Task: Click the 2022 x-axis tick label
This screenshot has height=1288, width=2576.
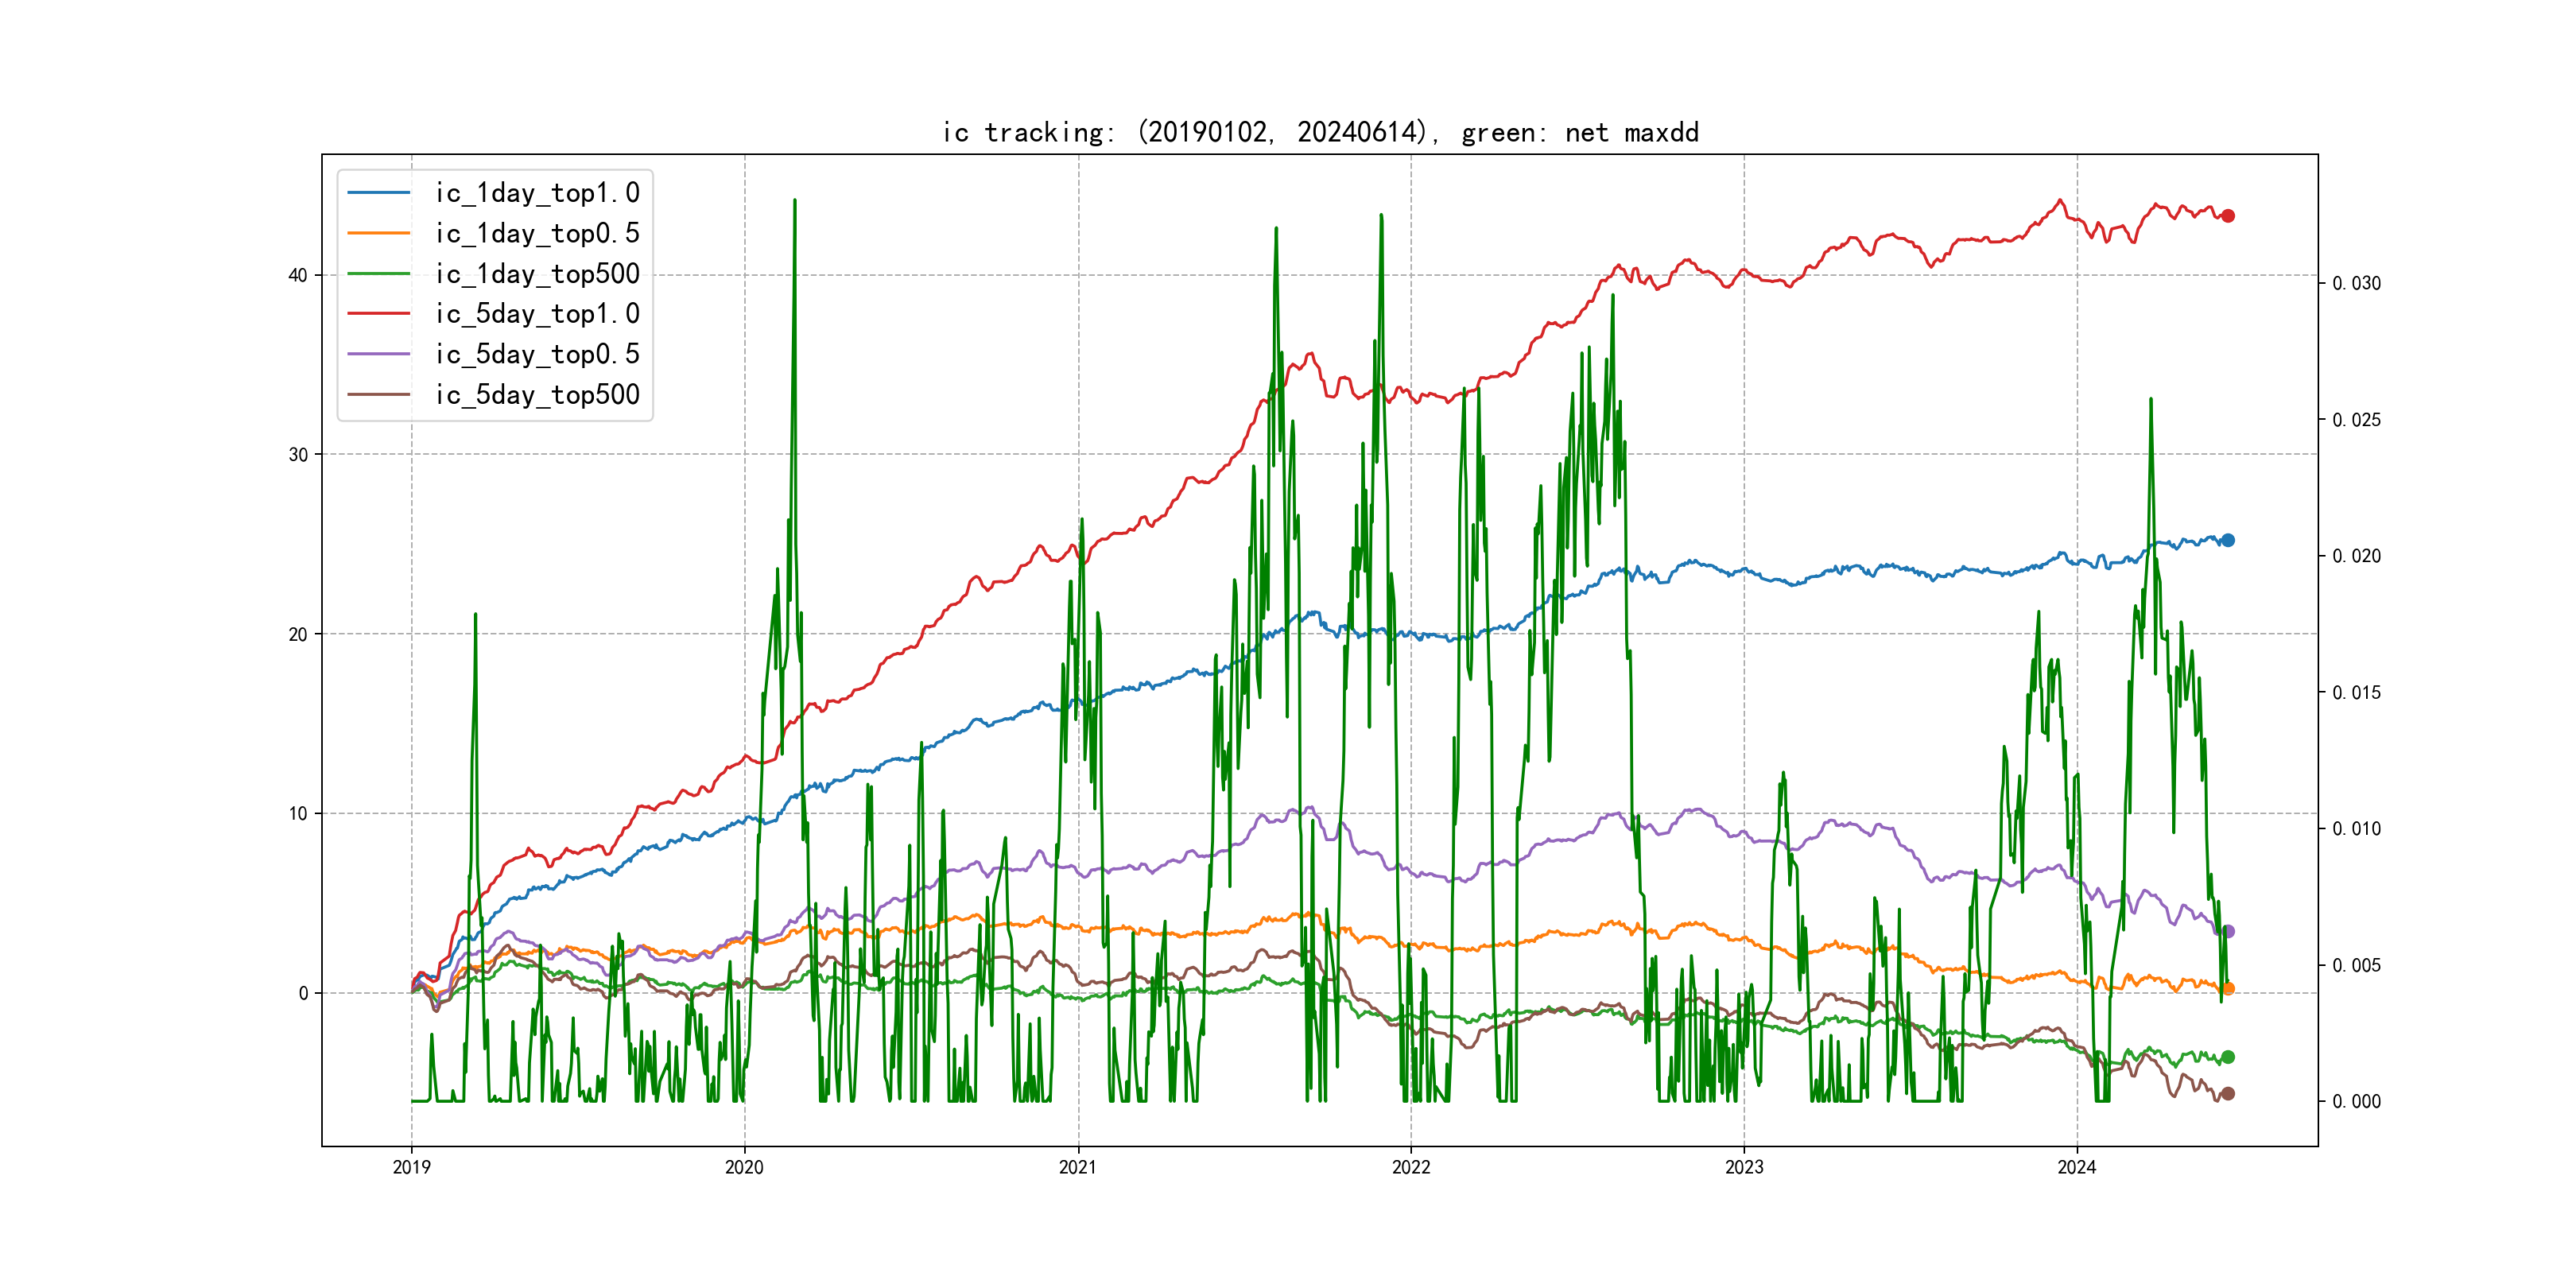Action: coord(1411,1167)
